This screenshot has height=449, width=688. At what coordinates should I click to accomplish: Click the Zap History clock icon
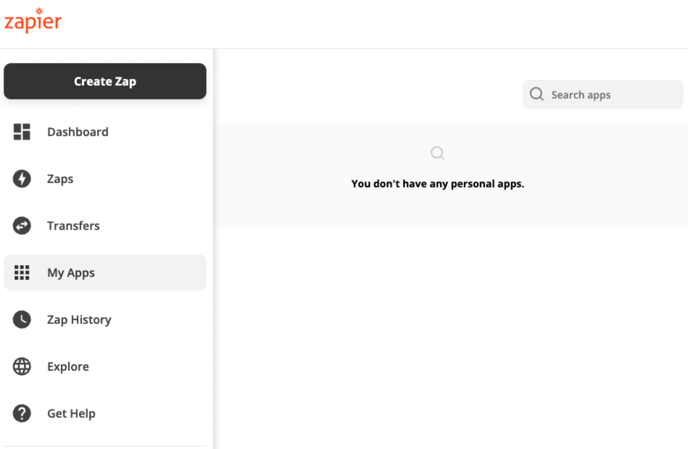coord(22,320)
